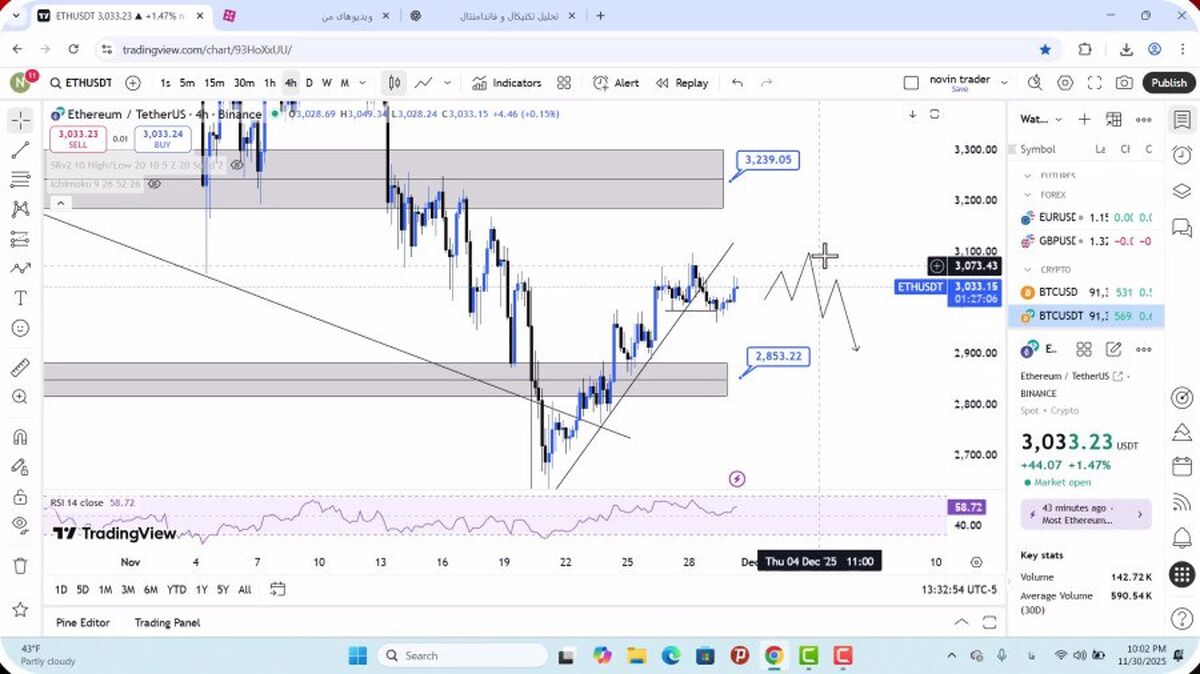The height and width of the screenshot is (674, 1200).
Task: Take a snapshot with the camera icon
Action: click(x=1125, y=83)
